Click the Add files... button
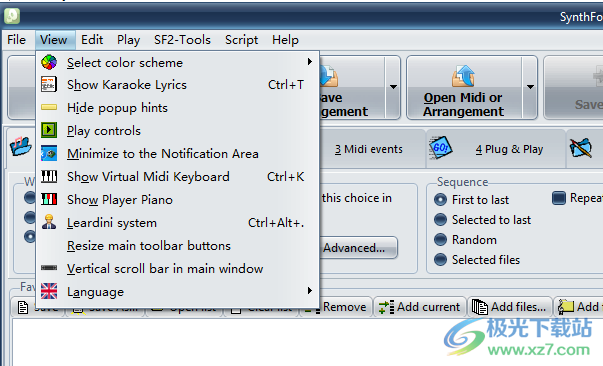Image resolution: width=603 pixels, height=366 pixels. (510, 307)
